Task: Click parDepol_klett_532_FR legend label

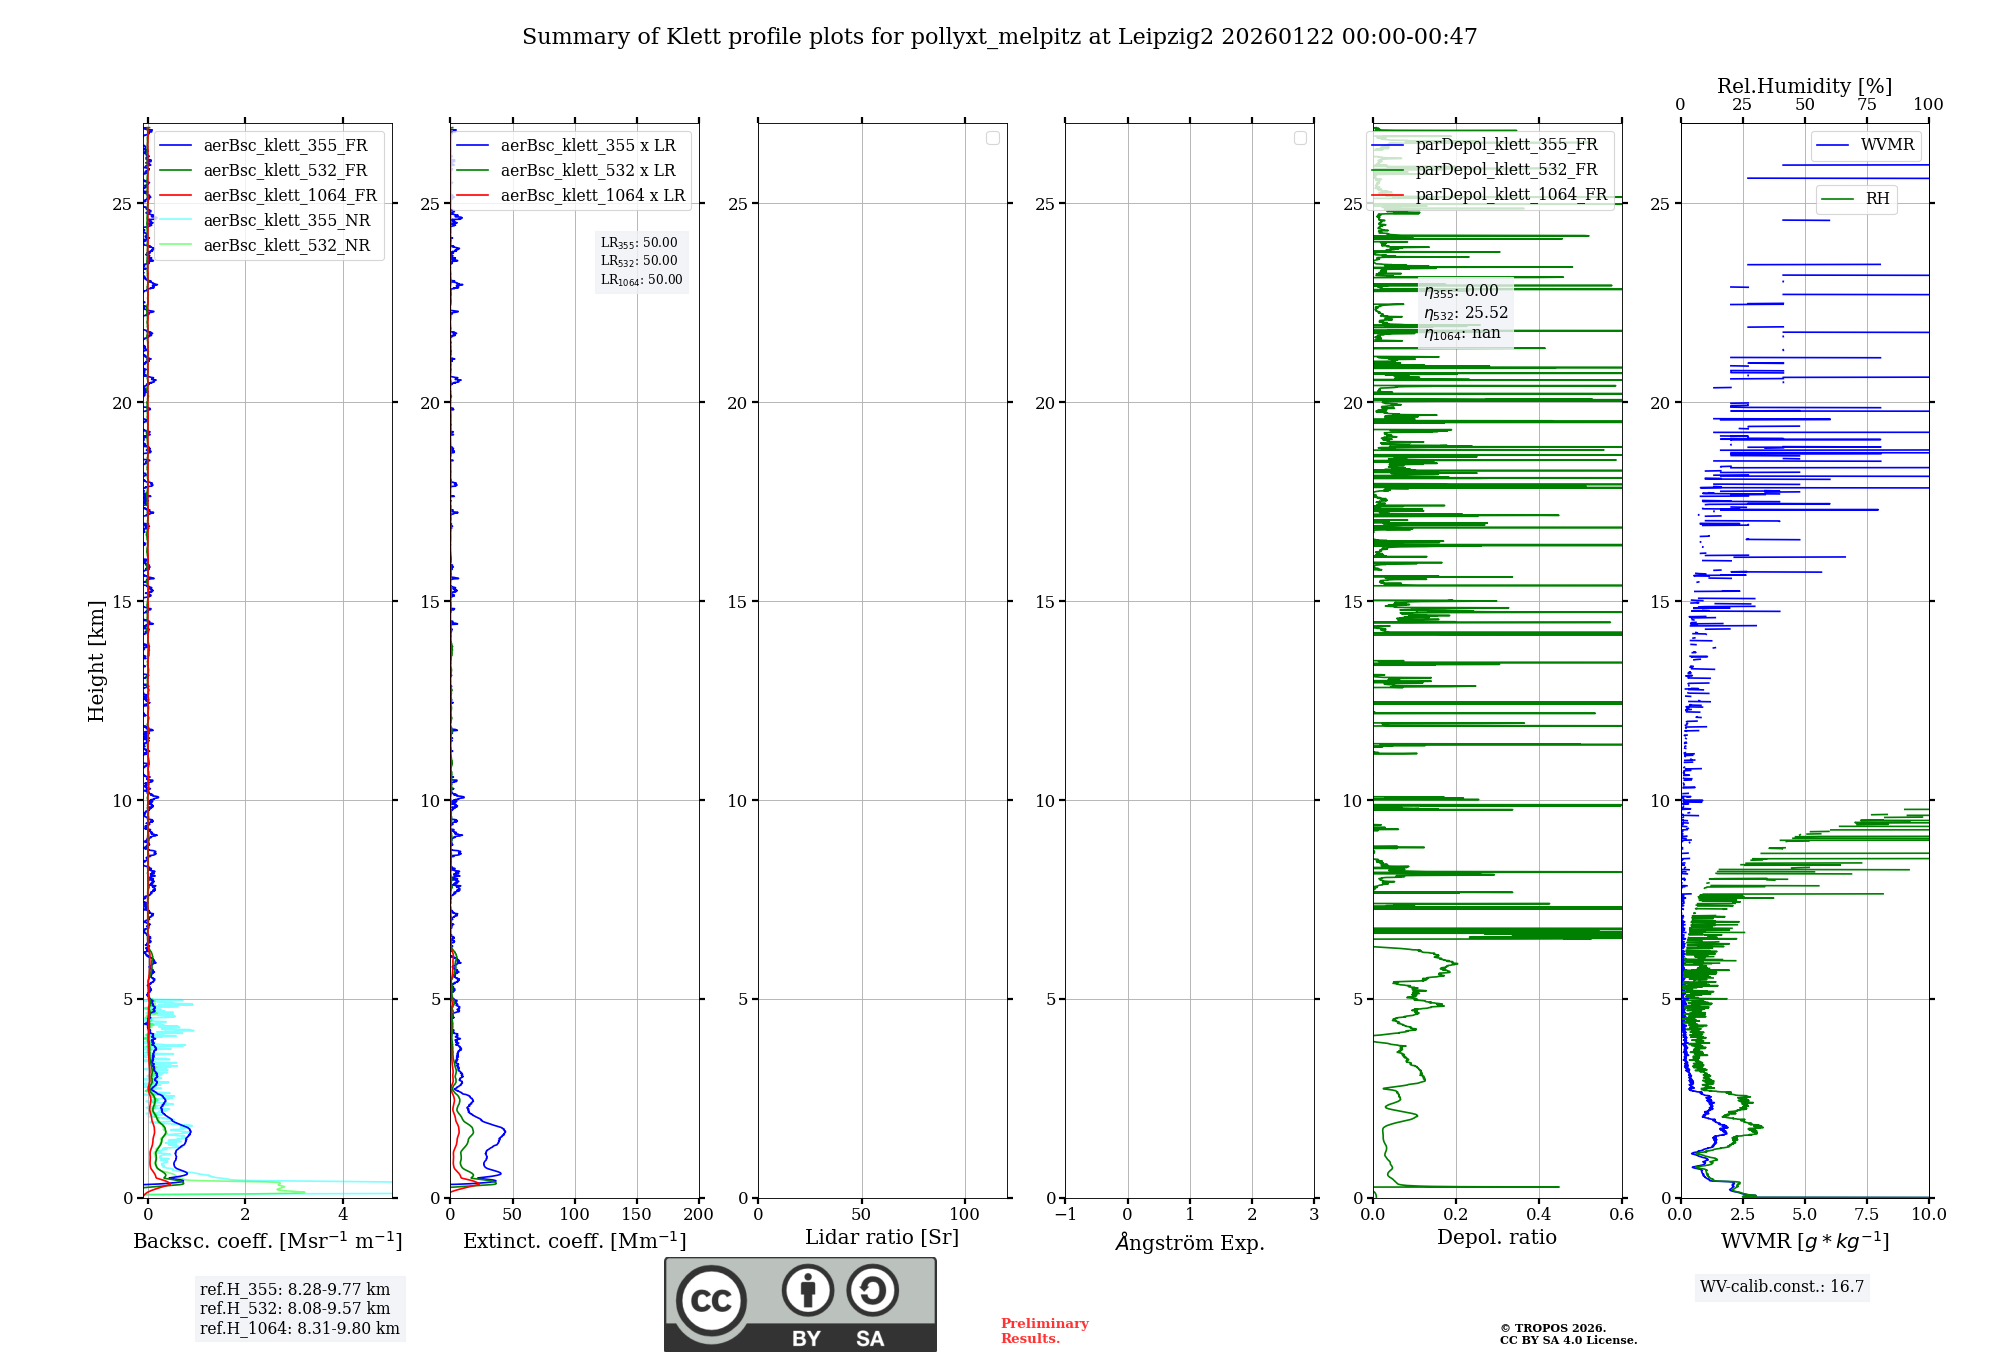Action: (1506, 170)
